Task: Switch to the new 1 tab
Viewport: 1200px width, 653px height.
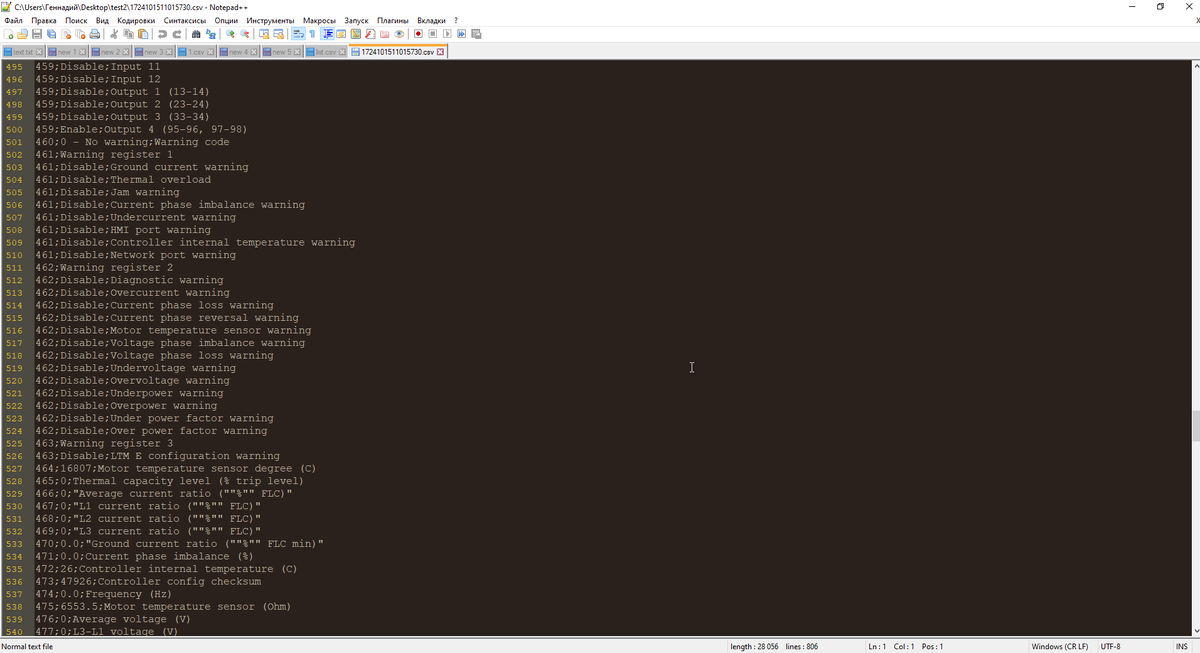Action: click(68, 52)
